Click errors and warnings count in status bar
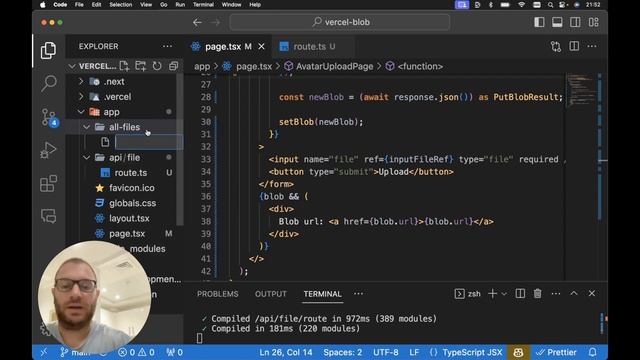The width and height of the screenshot is (640, 360). (136, 352)
